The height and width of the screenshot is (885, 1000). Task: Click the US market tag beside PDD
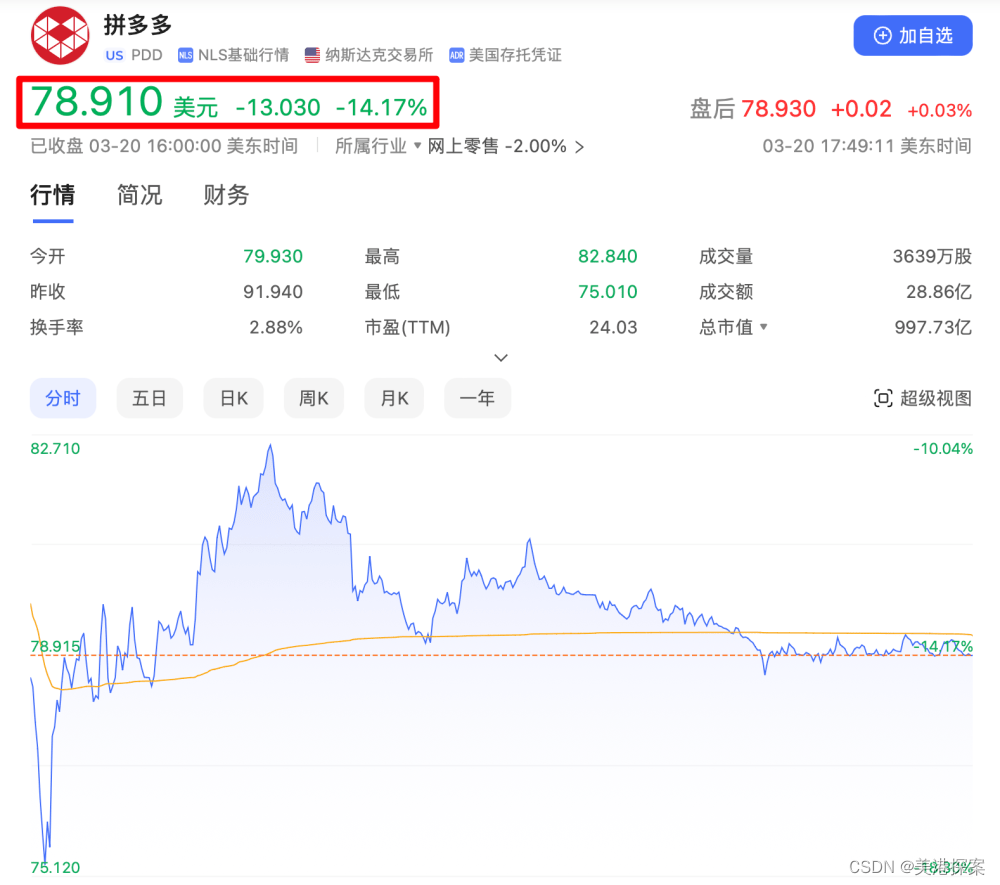(115, 55)
